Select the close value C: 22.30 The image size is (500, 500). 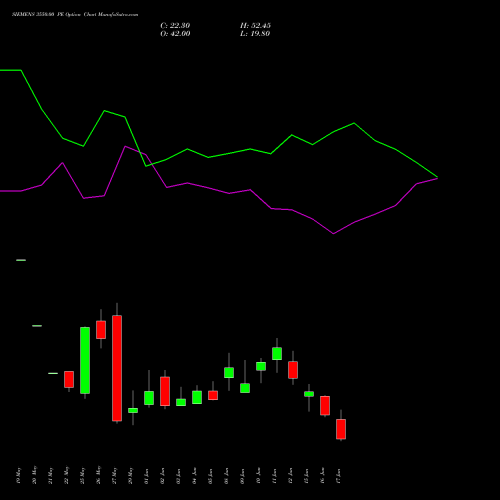click(175, 26)
